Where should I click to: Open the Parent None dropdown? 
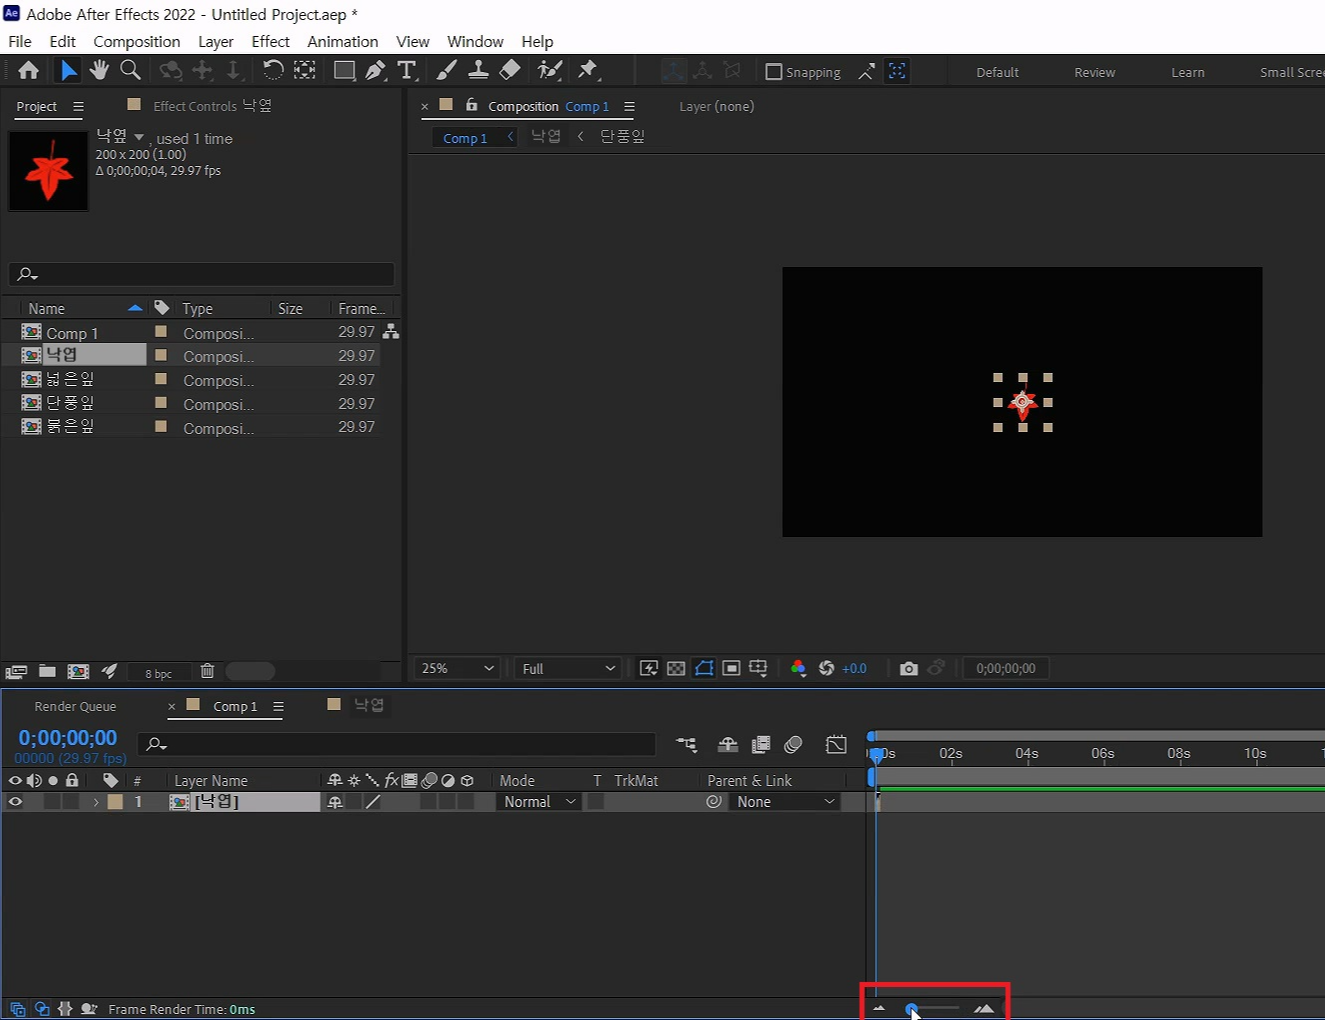(x=785, y=801)
